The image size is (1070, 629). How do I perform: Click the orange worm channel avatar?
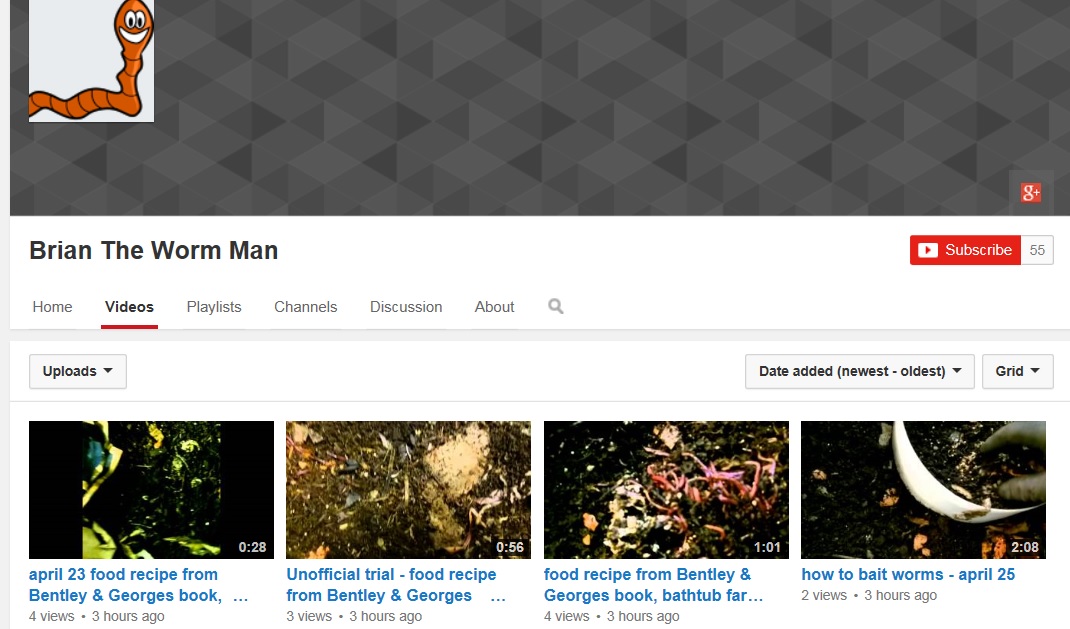pos(91,60)
